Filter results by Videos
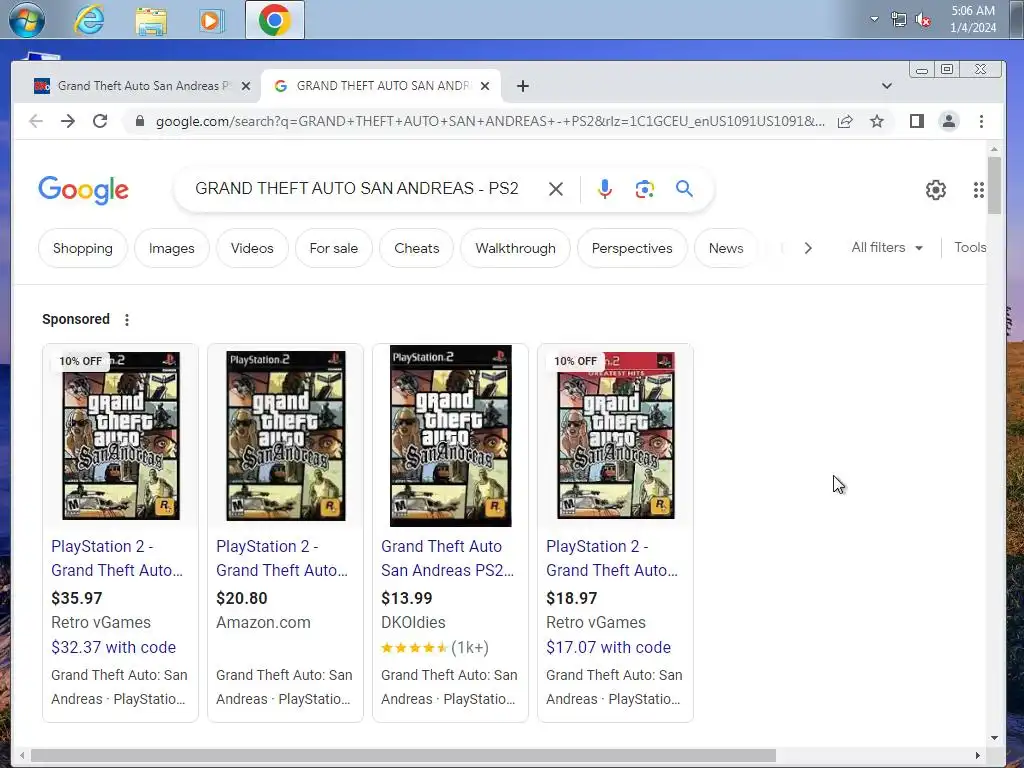The width and height of the screenshot is (1024, 768). point(252,248)
